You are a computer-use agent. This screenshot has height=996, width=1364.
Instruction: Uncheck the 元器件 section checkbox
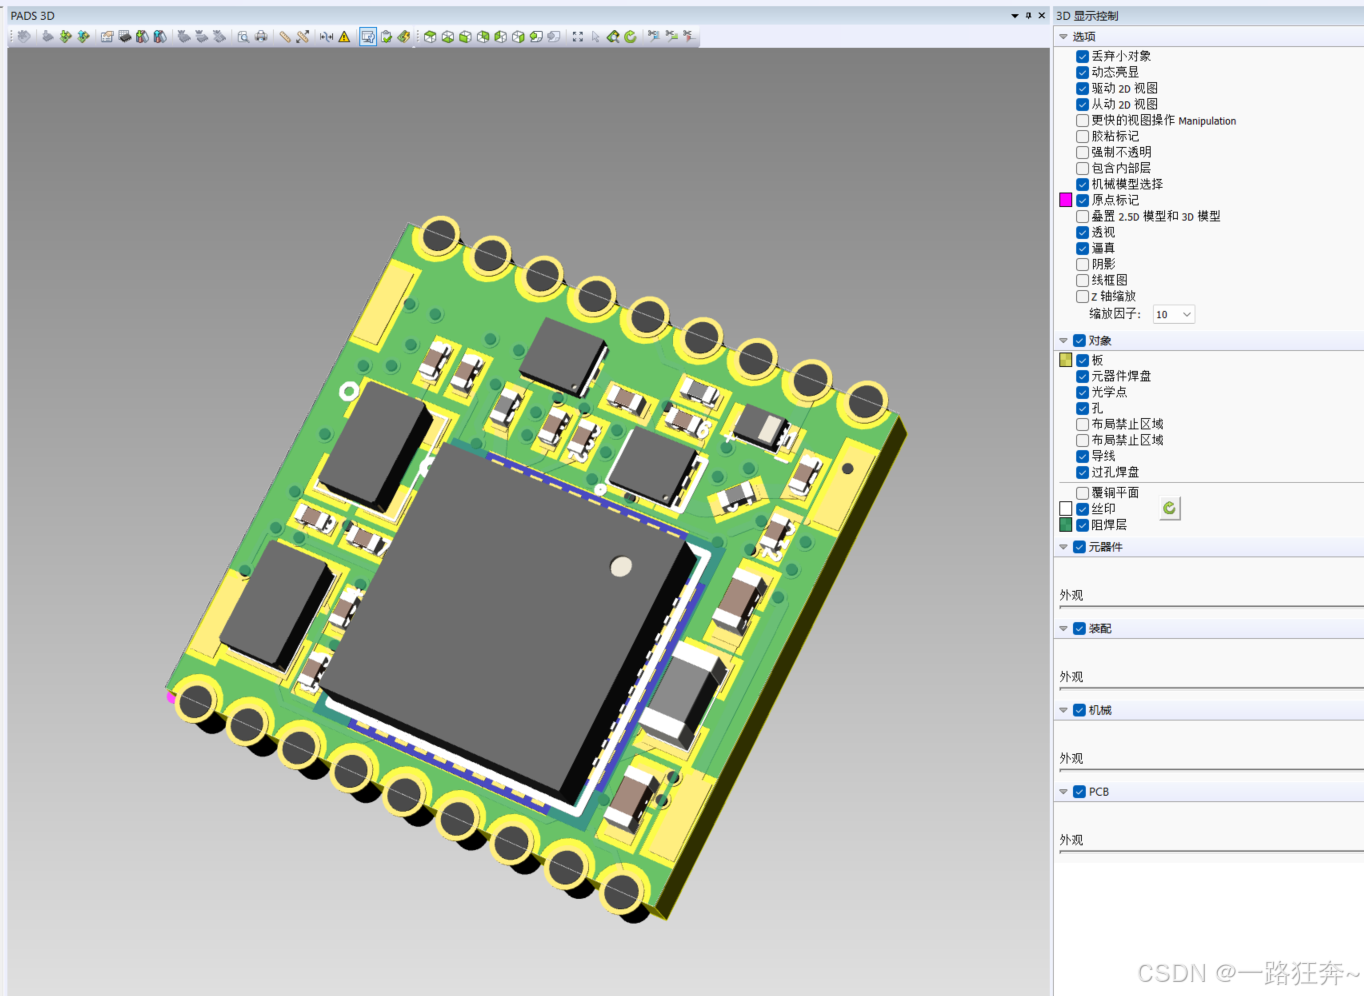1079,547
